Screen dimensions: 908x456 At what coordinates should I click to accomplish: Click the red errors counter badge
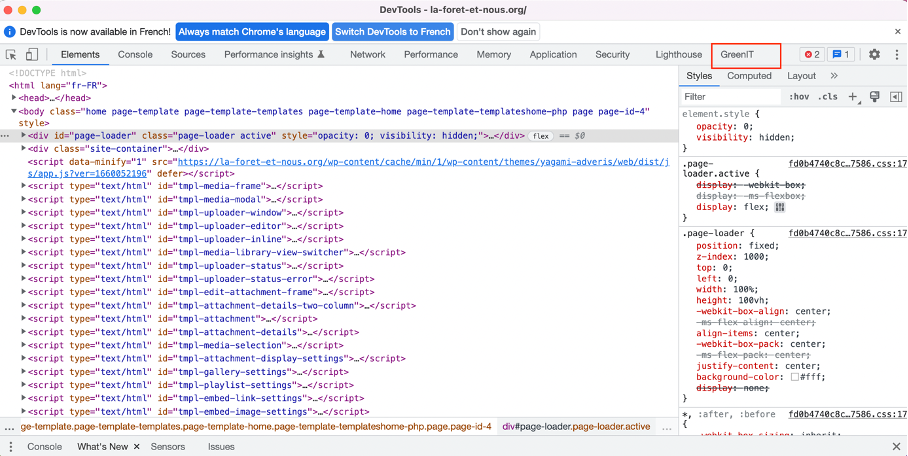tap(812, 54)
